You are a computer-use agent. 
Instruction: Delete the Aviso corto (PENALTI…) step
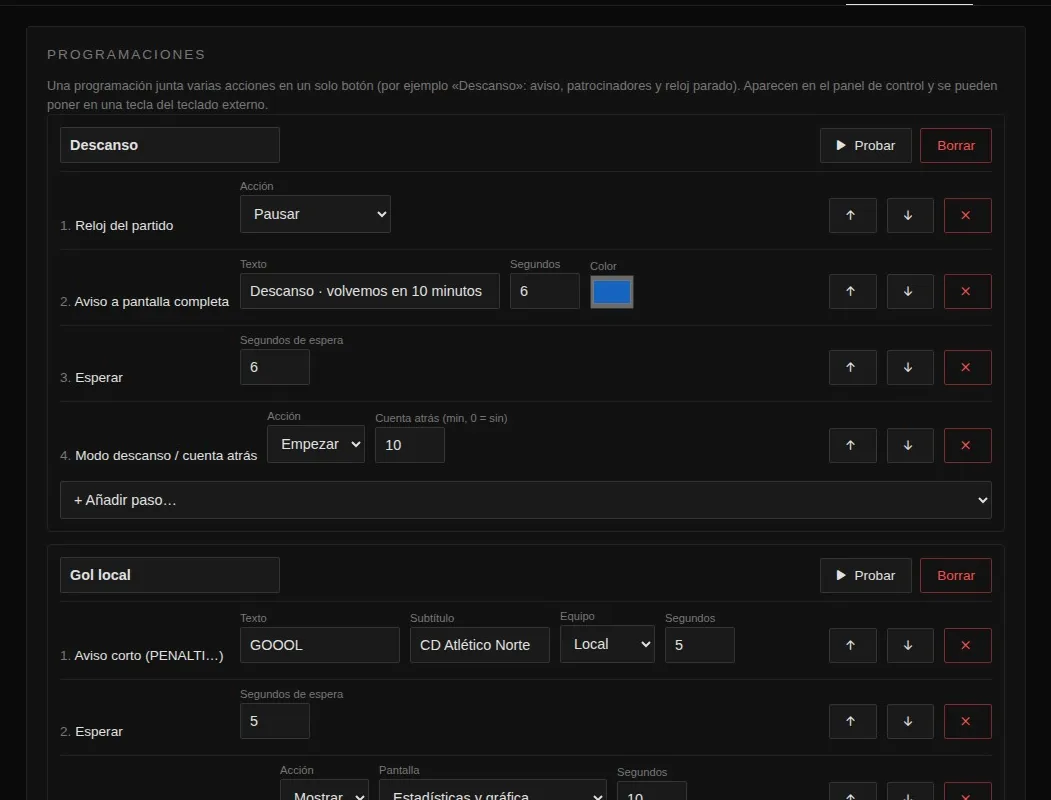tap(967, 645)
